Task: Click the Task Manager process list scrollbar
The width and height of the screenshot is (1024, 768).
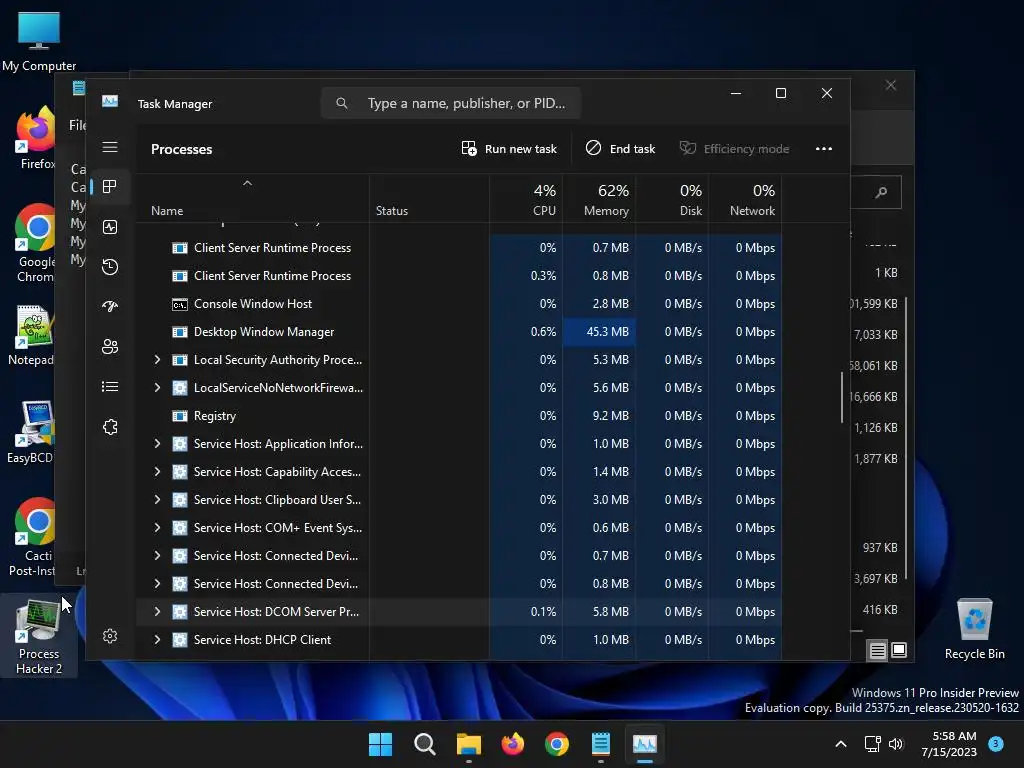Action: [x=841, y=397]
